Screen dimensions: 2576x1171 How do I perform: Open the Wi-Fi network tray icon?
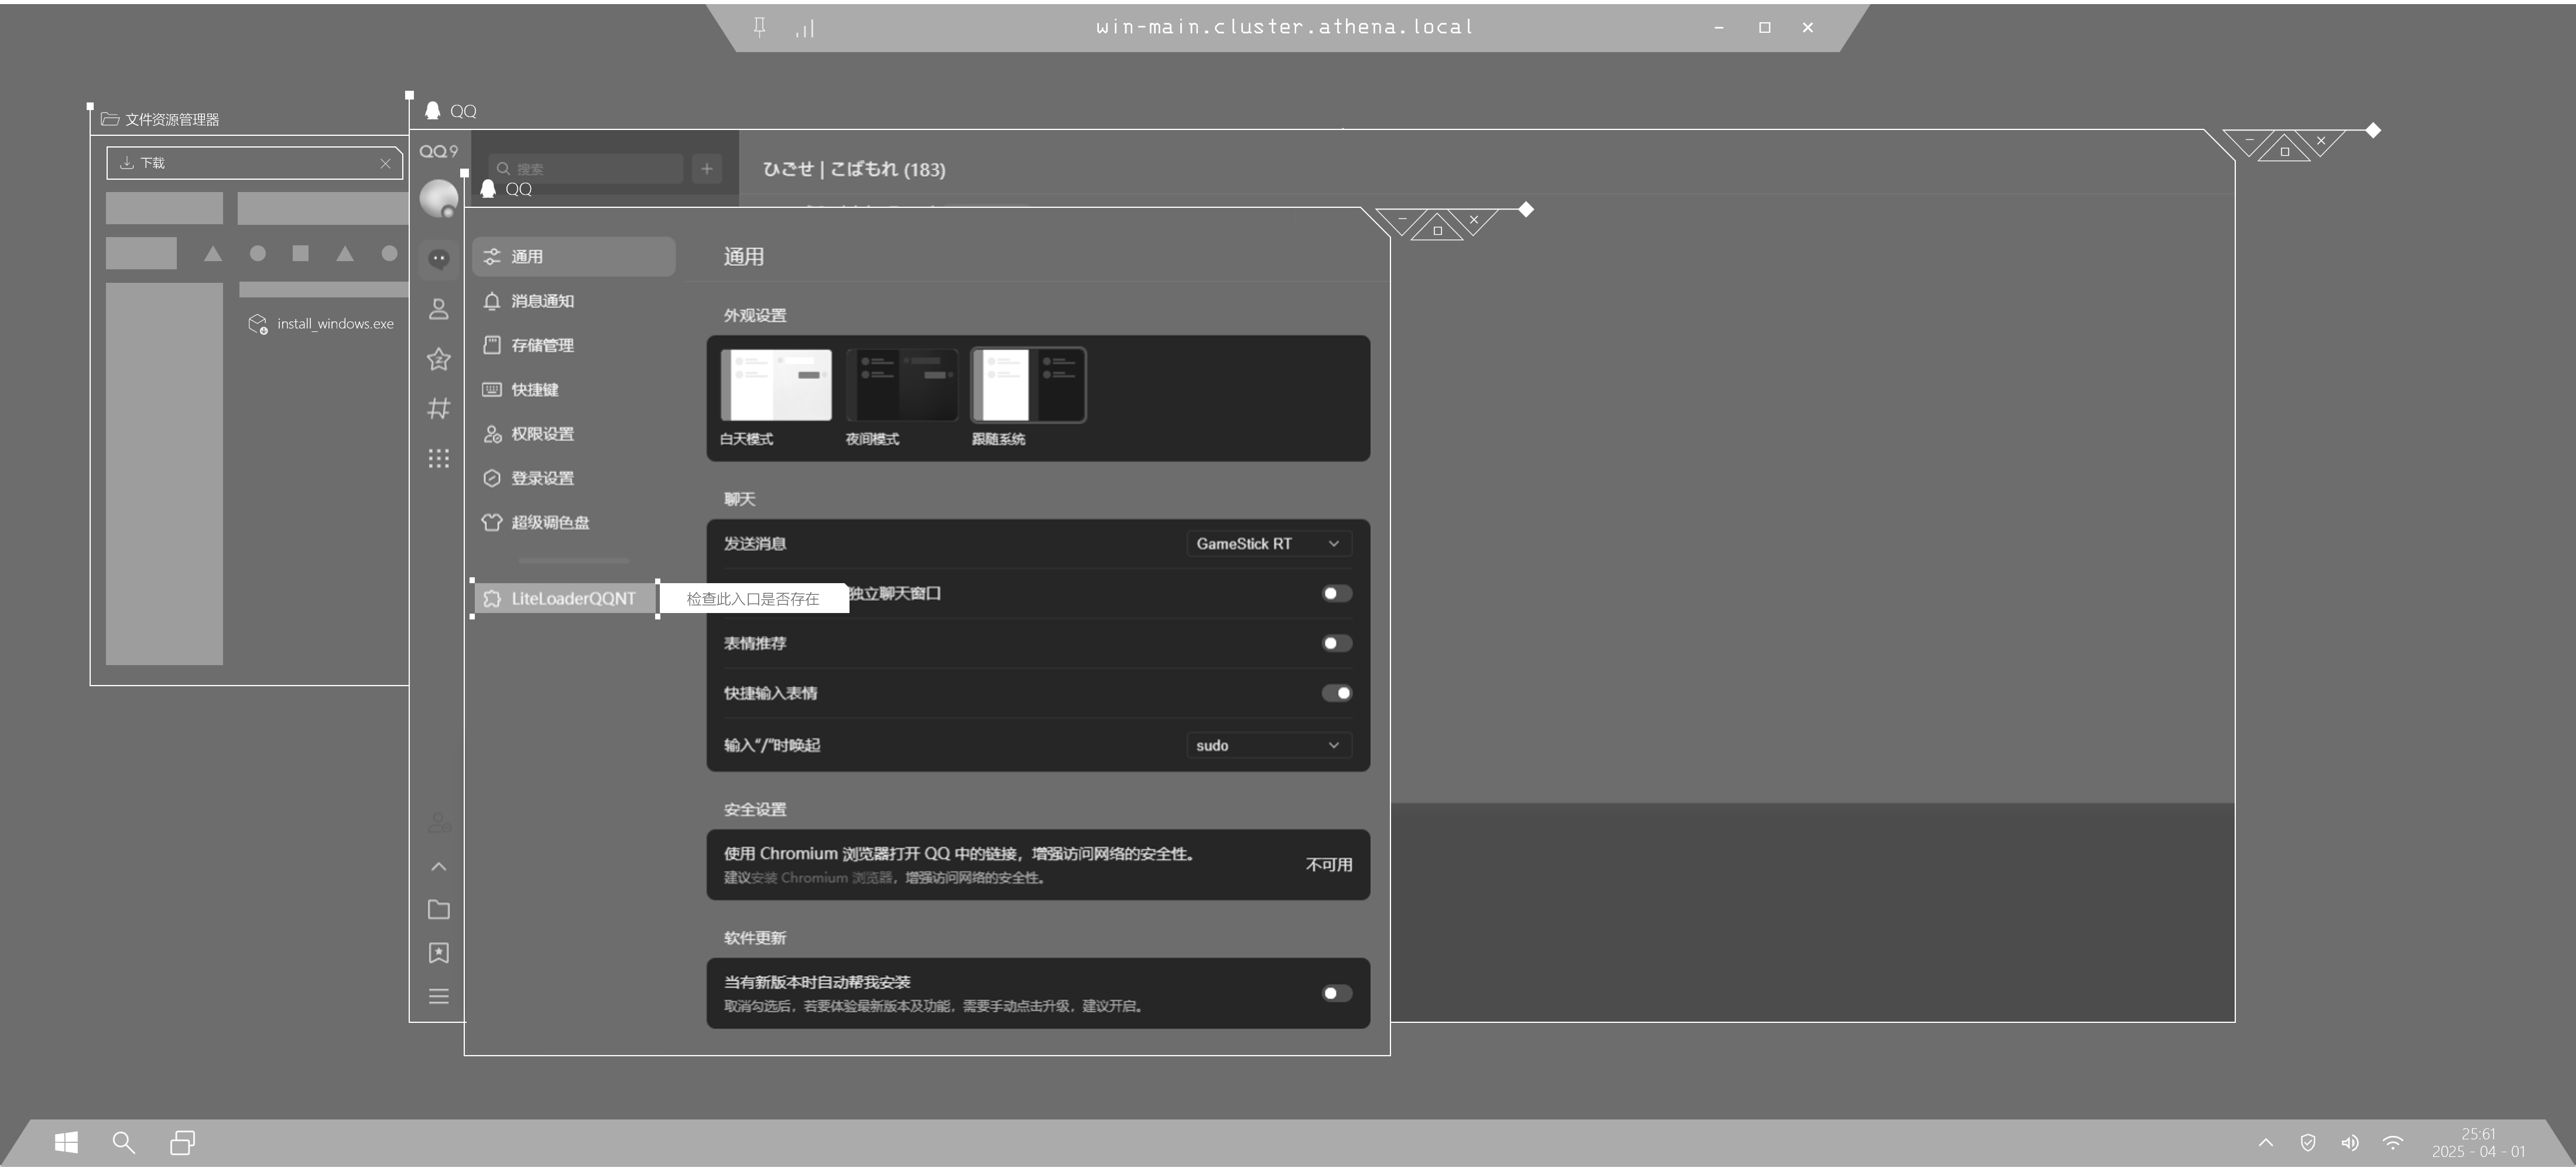pyautogui.click(x=2393, y=1143)
